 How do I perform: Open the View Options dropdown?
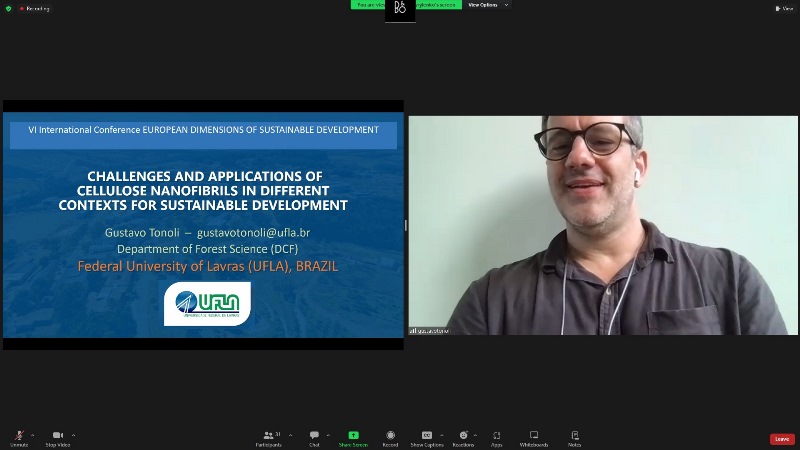coord(485,5)
